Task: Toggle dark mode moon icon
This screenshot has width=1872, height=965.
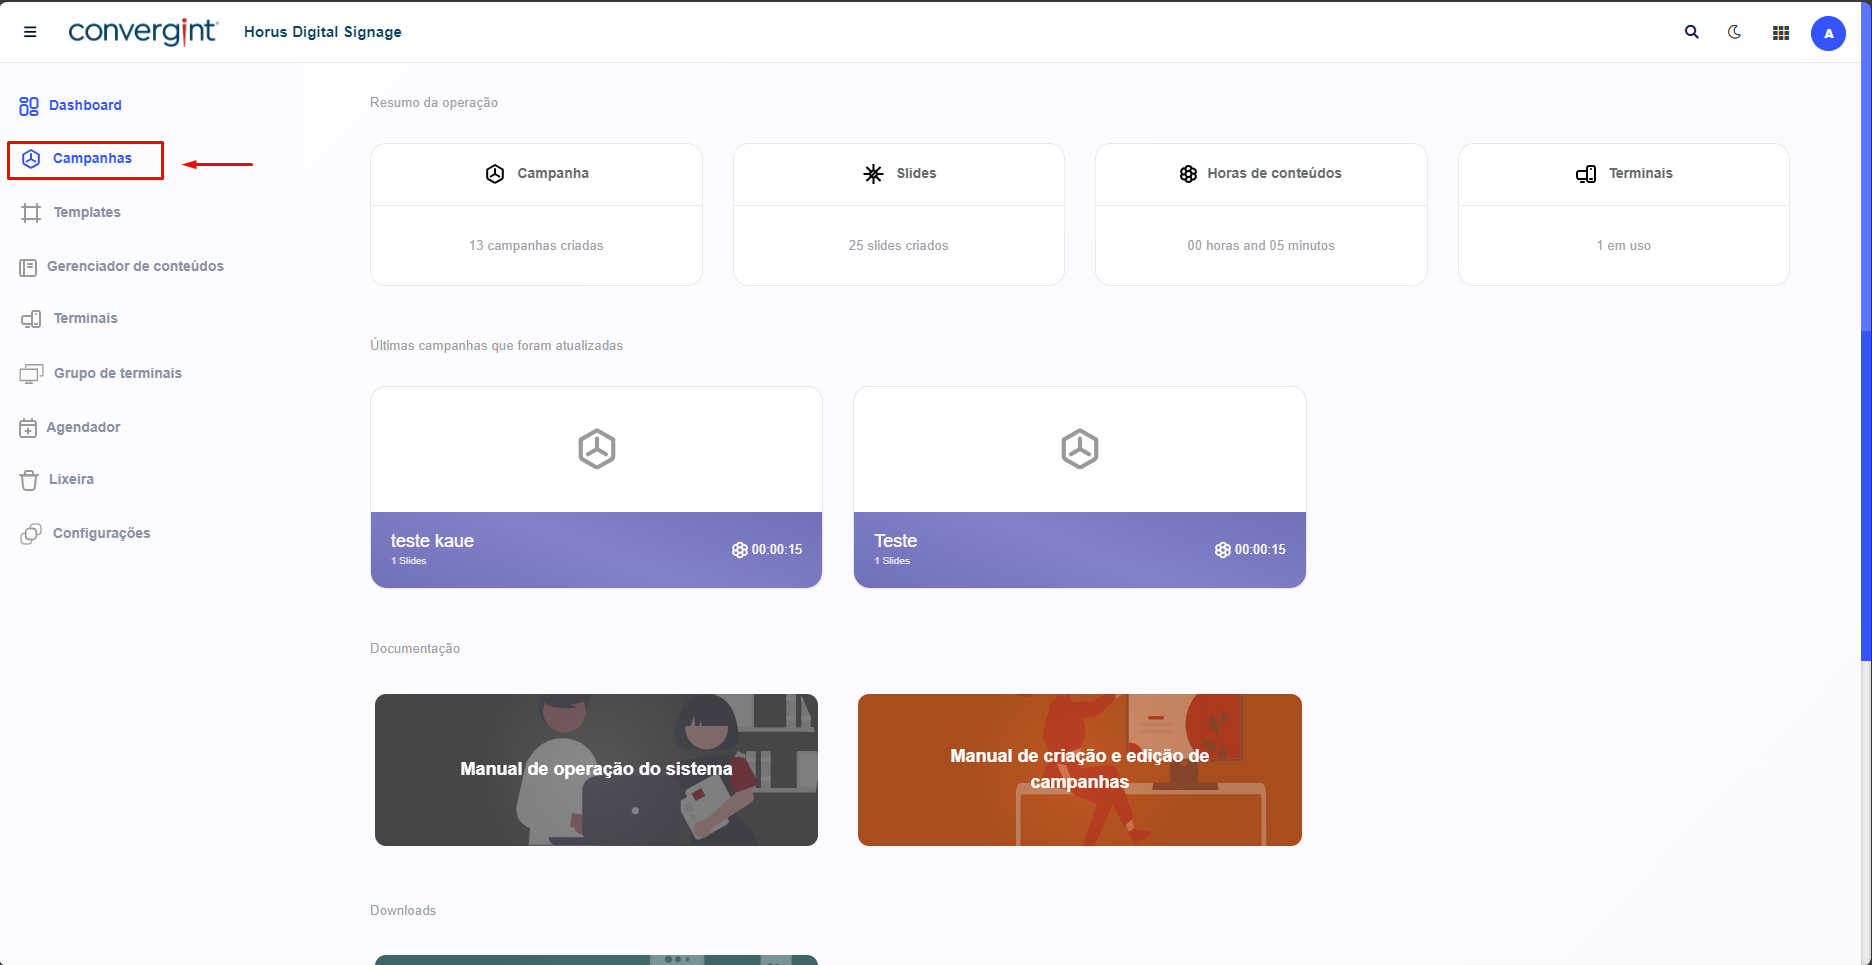Action: point(1735,32)
